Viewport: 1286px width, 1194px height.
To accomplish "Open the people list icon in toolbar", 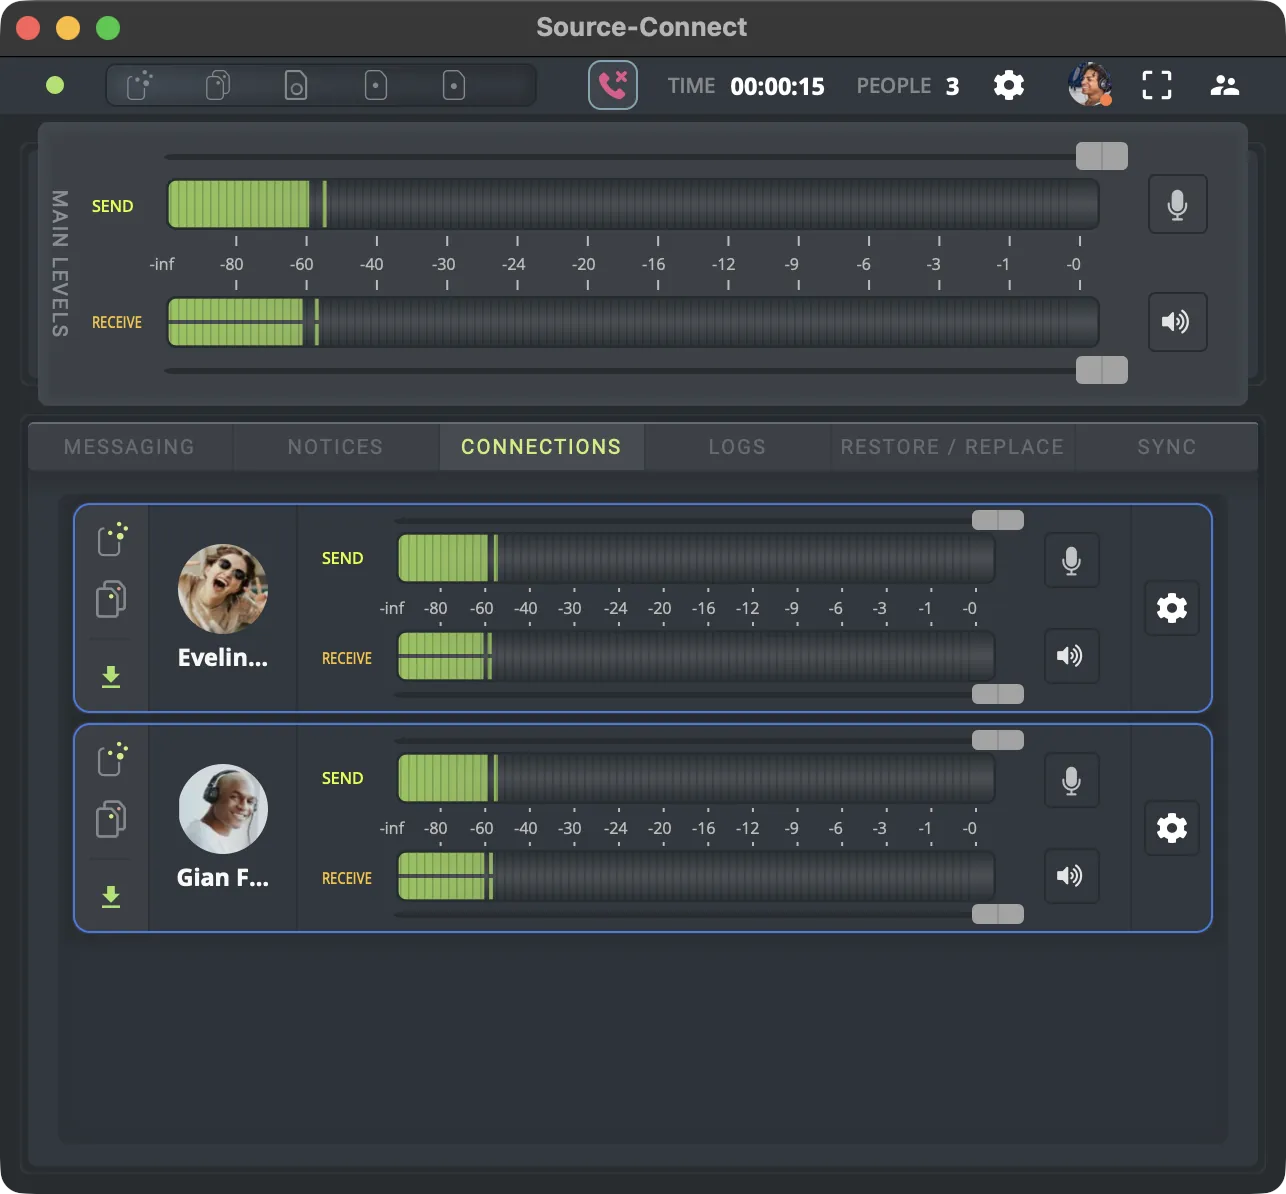I will click(x=1225, y=85).
